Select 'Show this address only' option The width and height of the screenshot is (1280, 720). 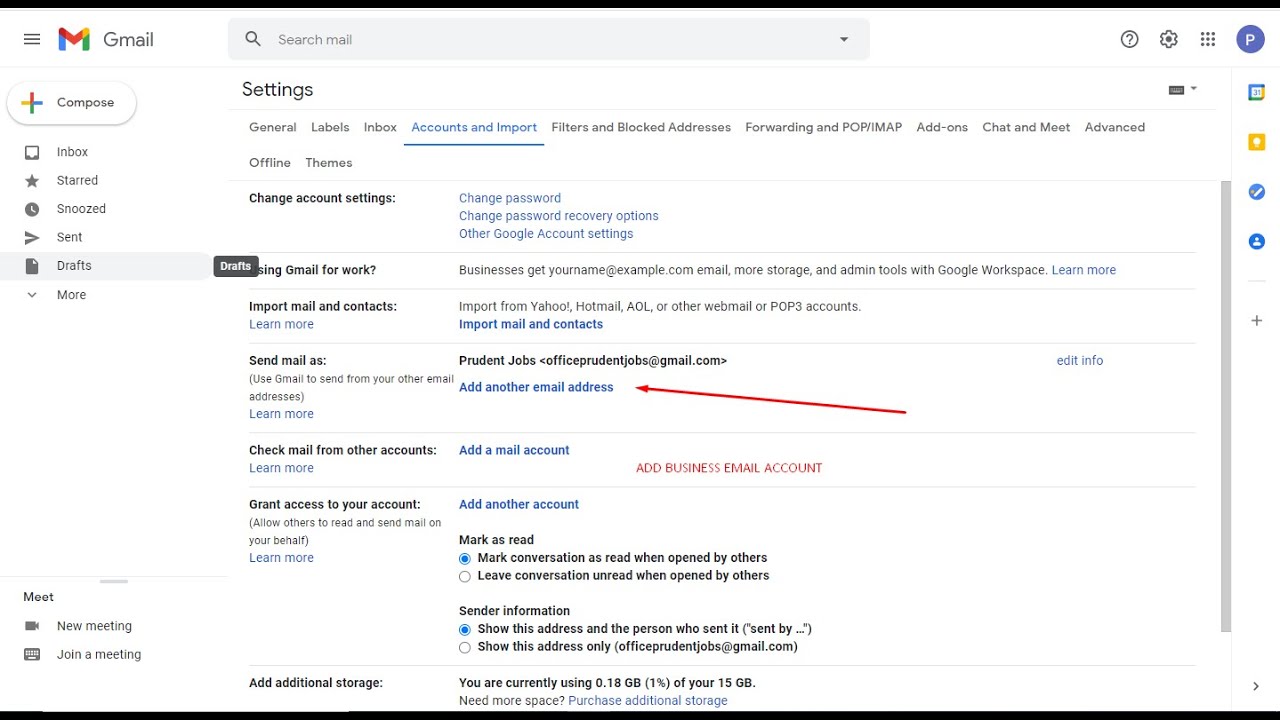465,648
